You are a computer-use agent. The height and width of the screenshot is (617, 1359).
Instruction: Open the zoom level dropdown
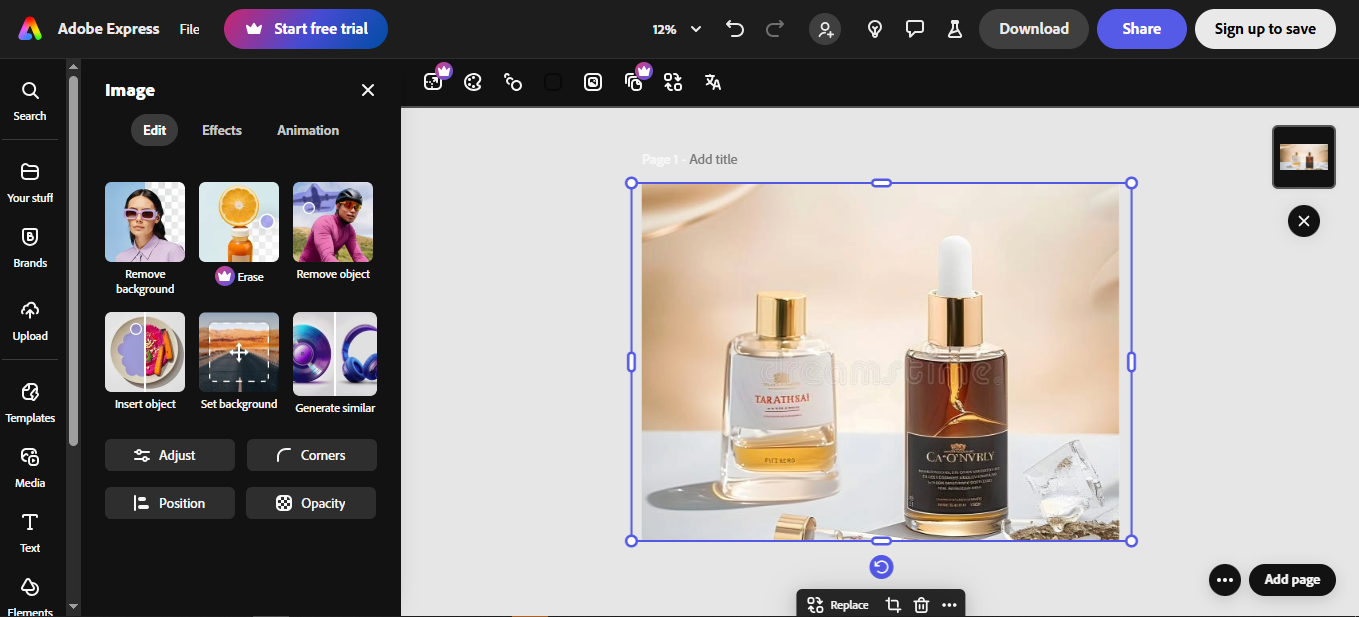tap(676, 29)
